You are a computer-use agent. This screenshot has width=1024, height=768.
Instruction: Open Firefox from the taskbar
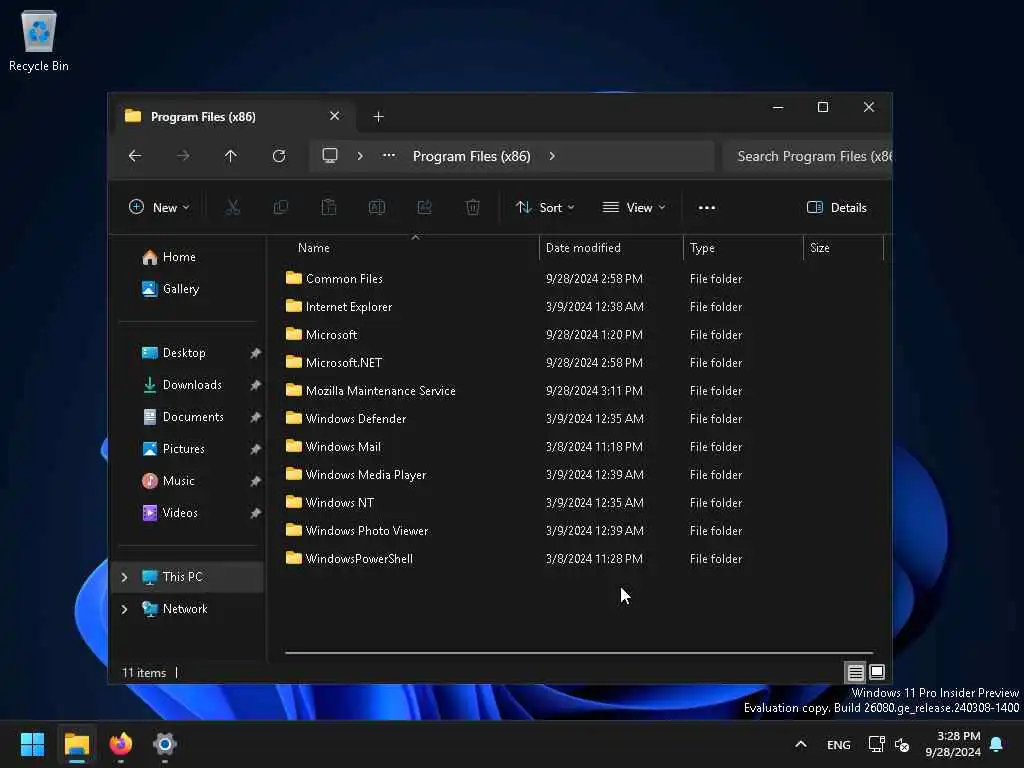pyautogui.click(x=120, y=744)
